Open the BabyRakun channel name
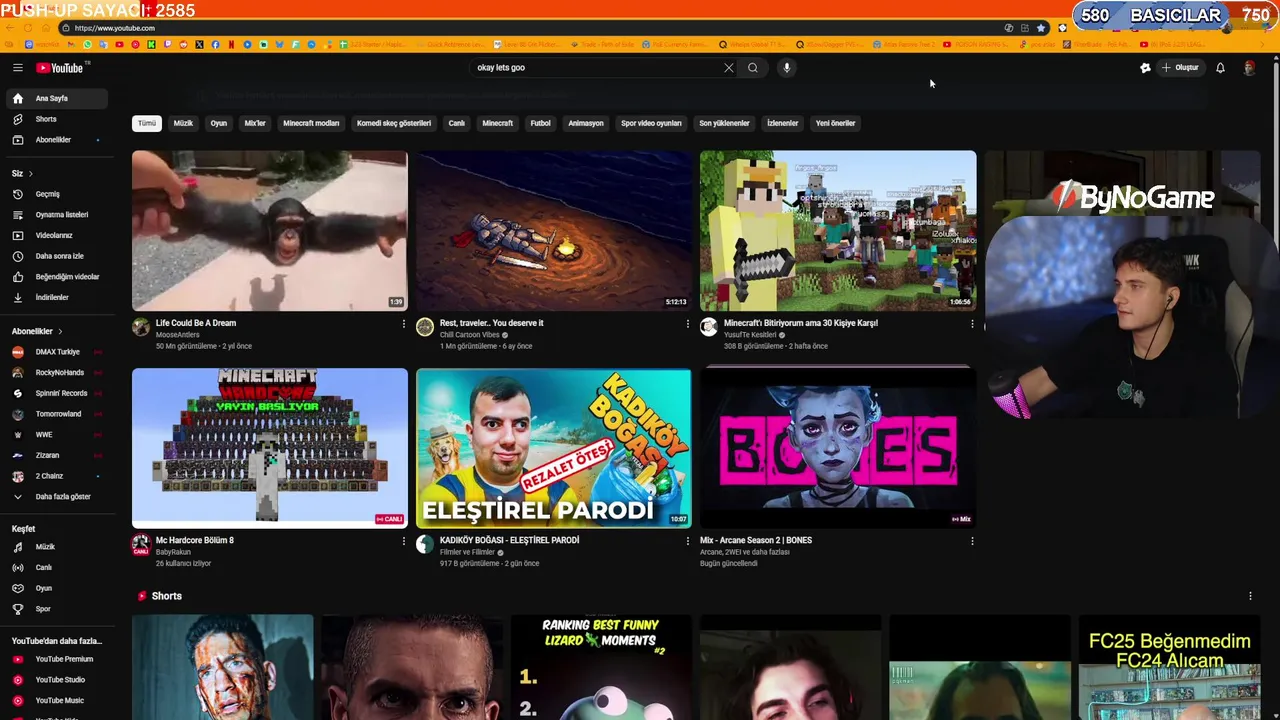Screen dimensions: 1280x720 click(173, 552)
